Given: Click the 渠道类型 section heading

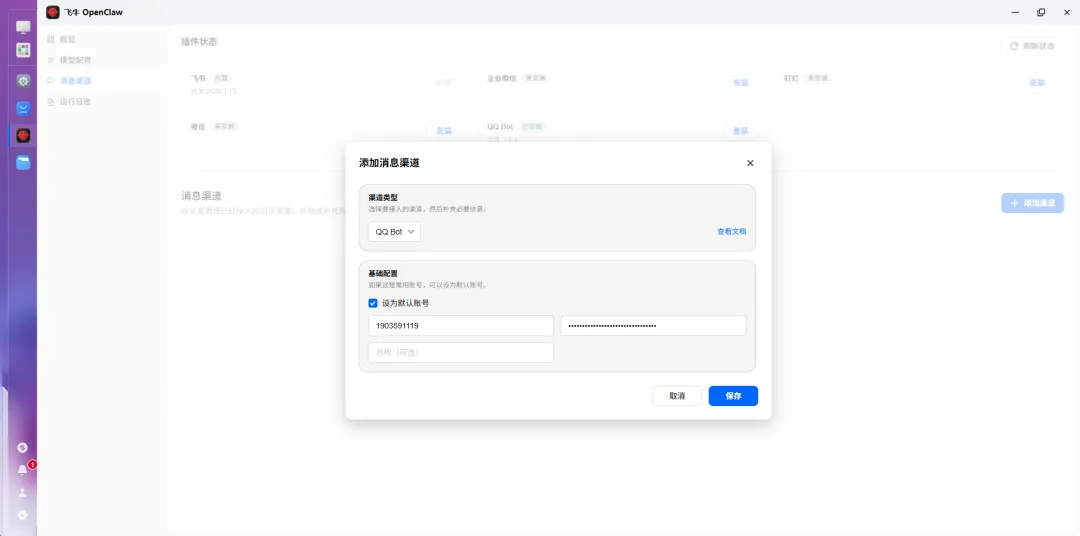Looking at the screenshot, I should click(x=383, y=198).
